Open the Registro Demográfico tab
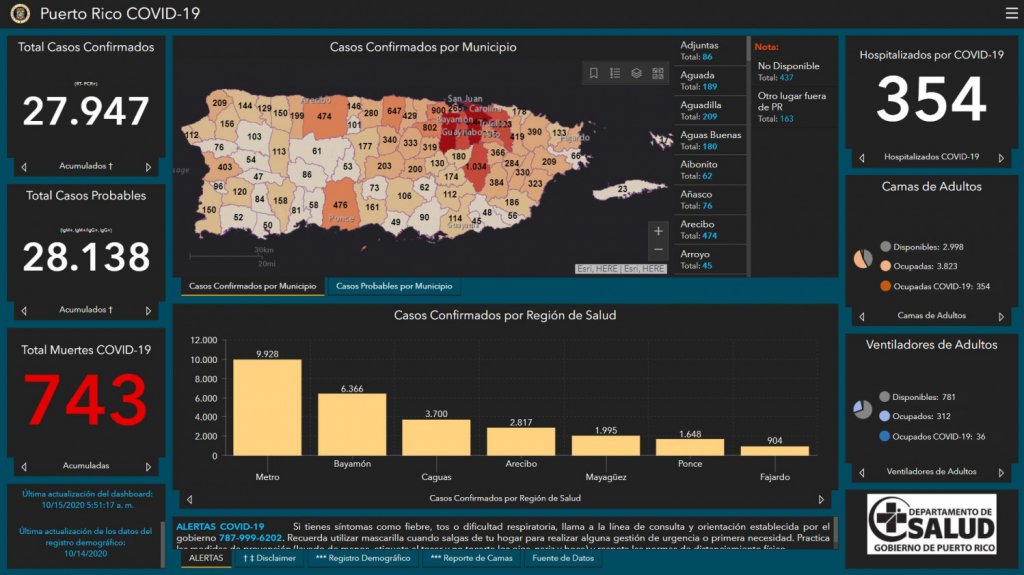The height and width of the screenshot is (575, 1024). tap(363, 558)
